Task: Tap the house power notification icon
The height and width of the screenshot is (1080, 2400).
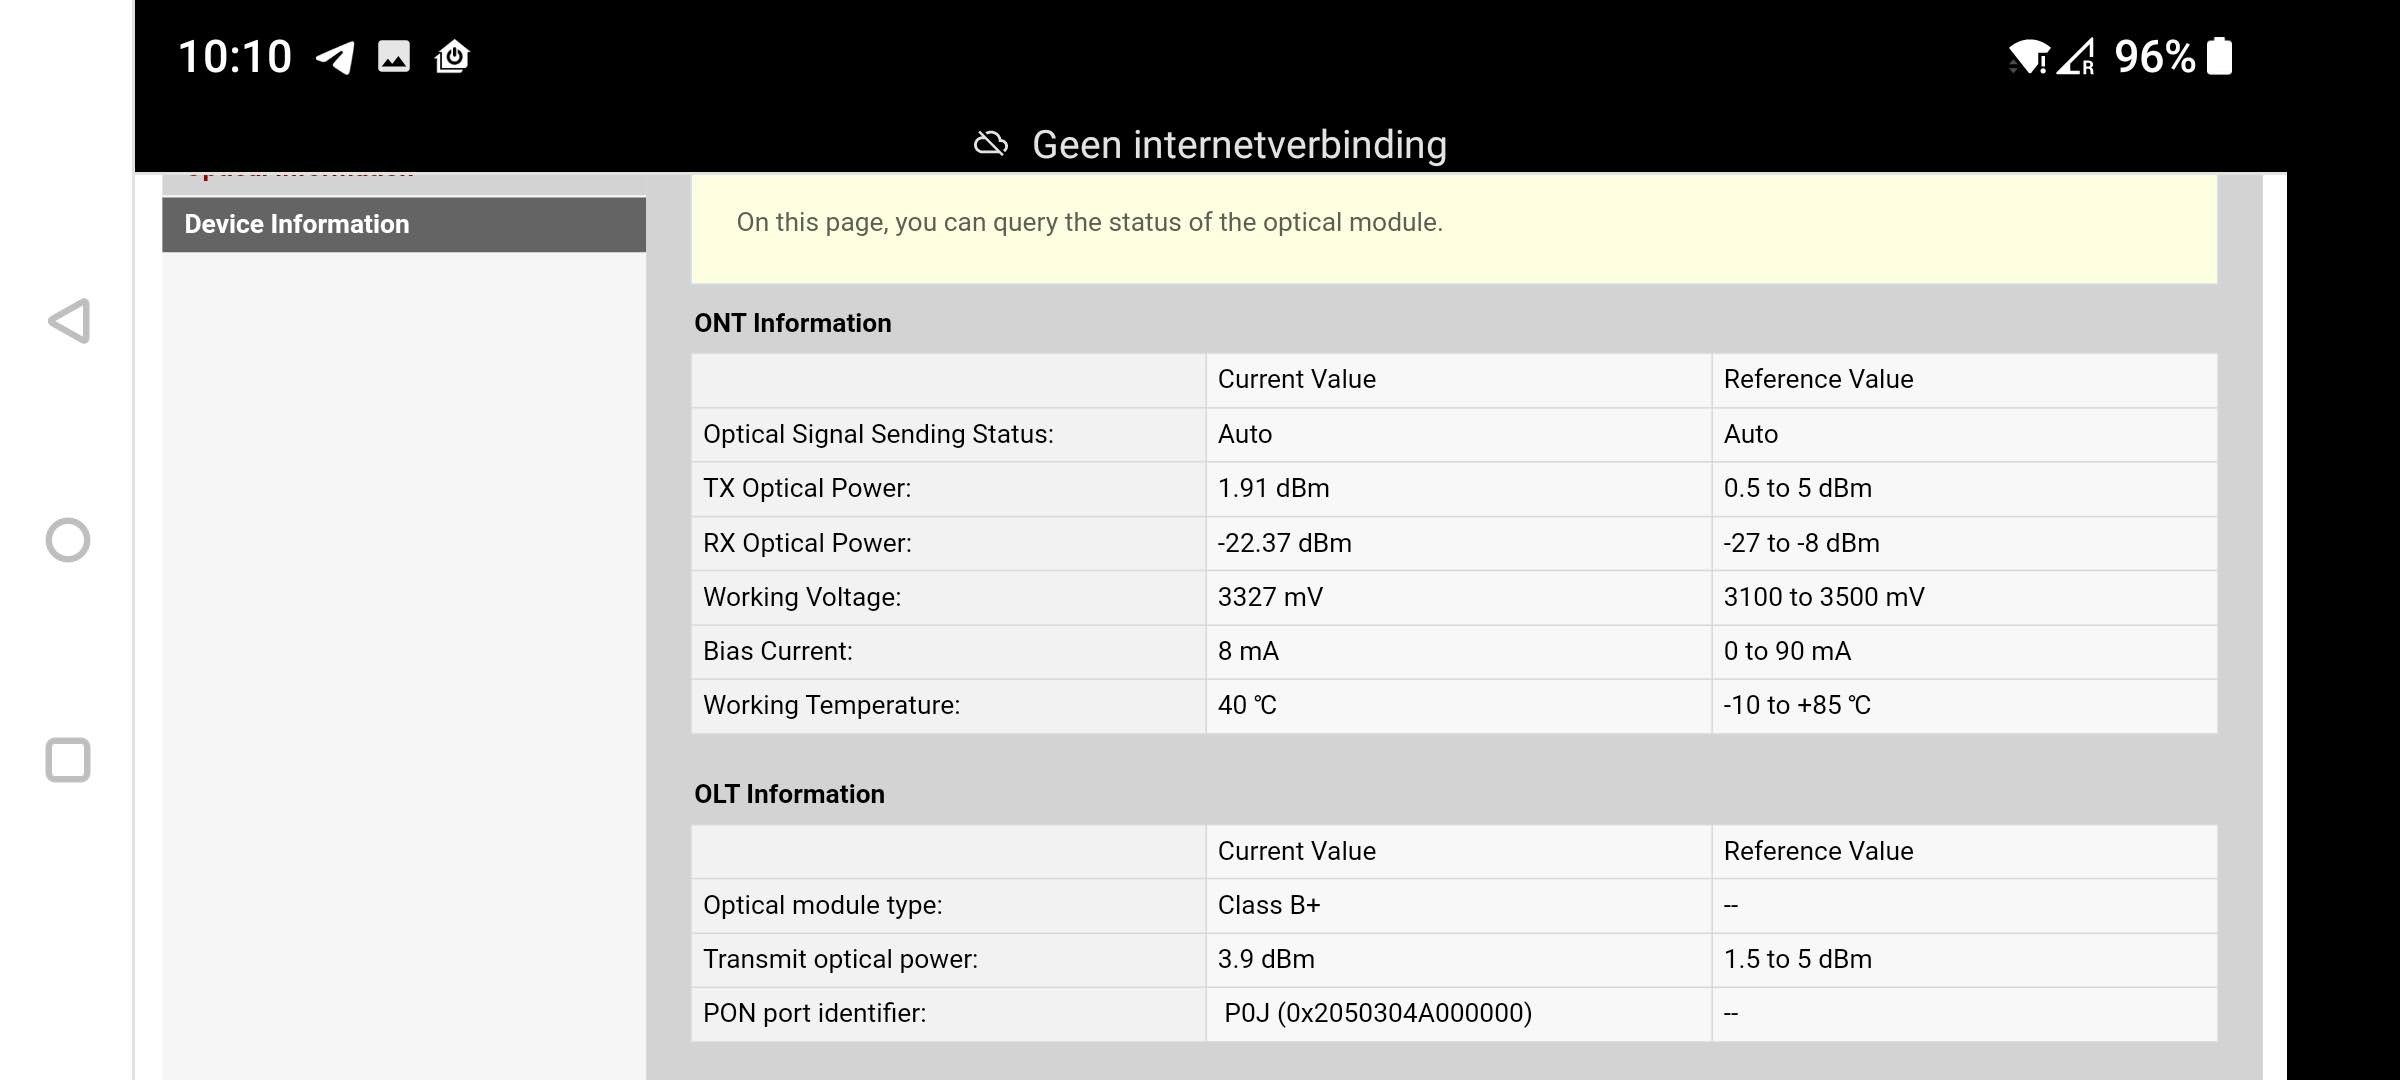Action: (x=452, y=56)
